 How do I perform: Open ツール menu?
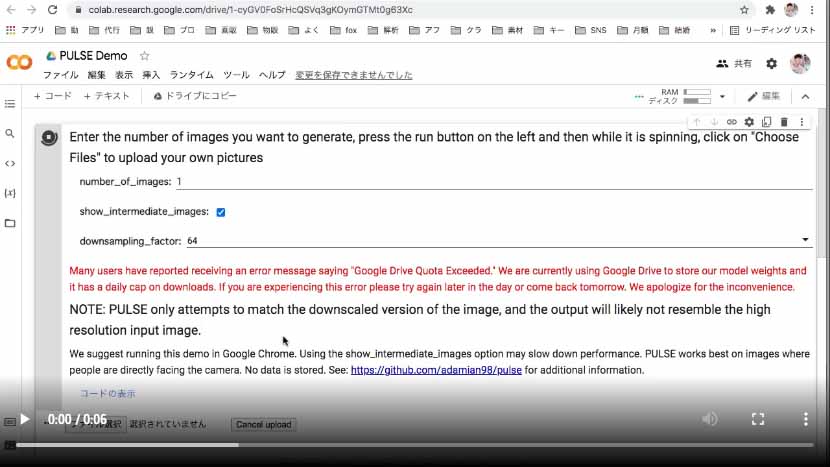[236, 75]
